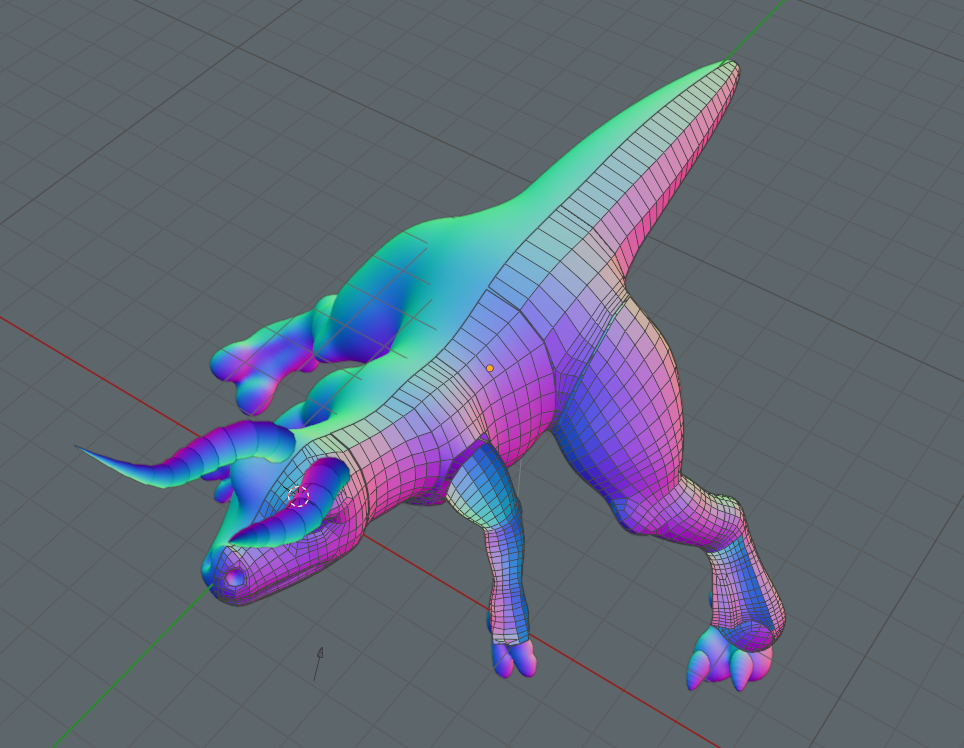Click the white dashed circular brush cursor
This screenshot has height=748, width=964.
(299, 496)
